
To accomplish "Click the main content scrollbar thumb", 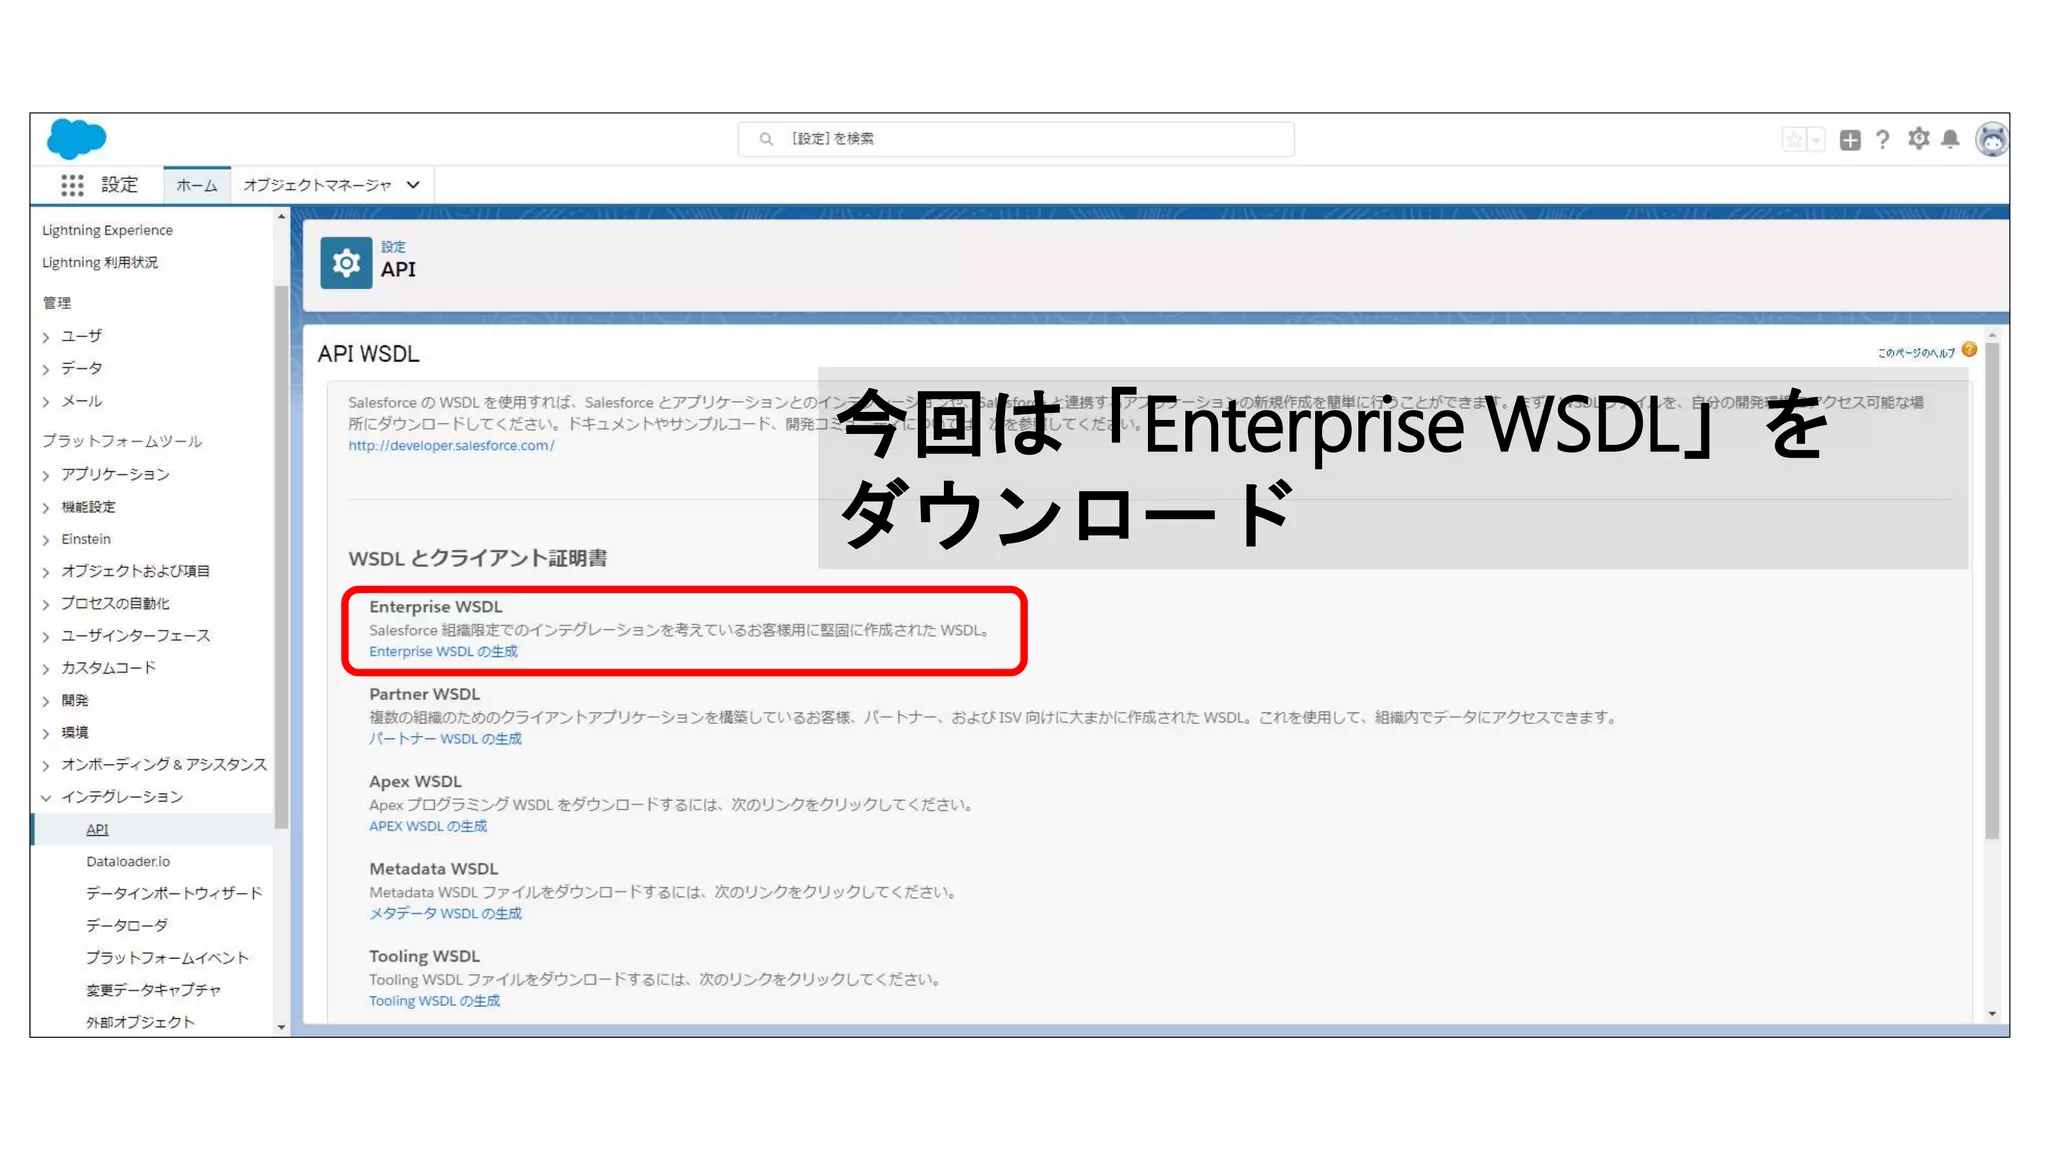I will click(1992, 592).
